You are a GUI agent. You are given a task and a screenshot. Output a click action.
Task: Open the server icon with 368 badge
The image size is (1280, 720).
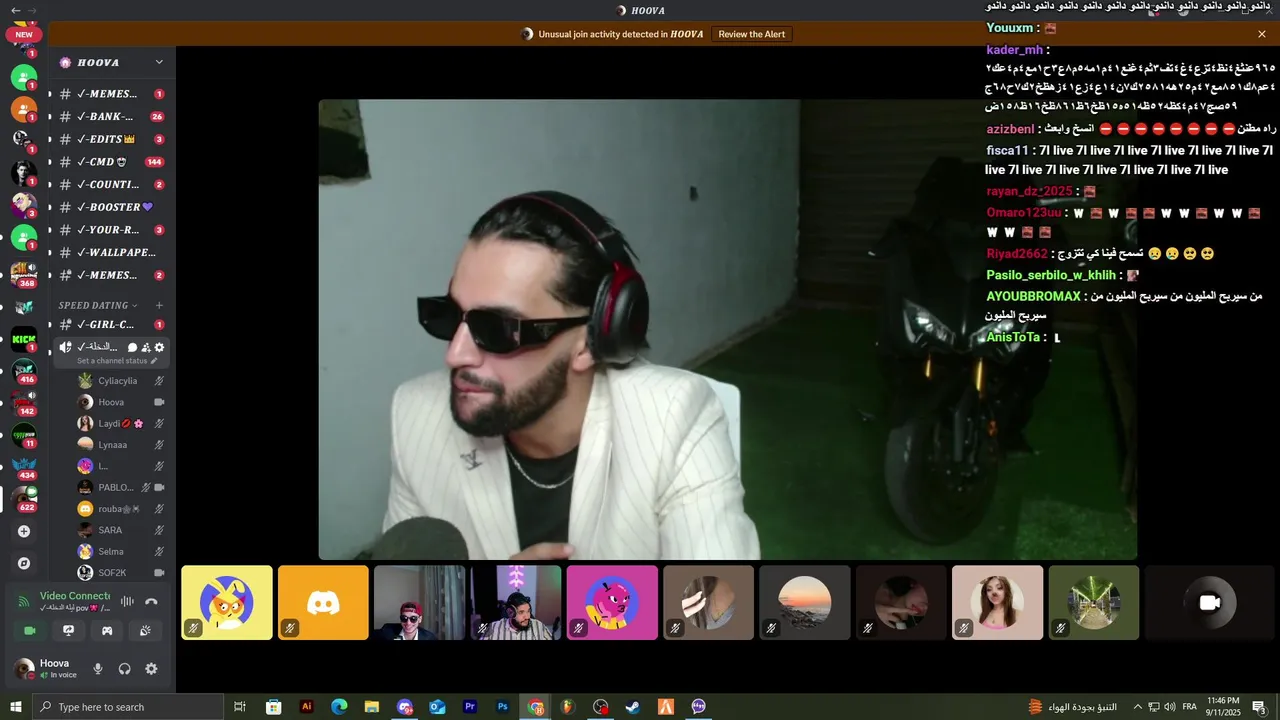(24, 273)
